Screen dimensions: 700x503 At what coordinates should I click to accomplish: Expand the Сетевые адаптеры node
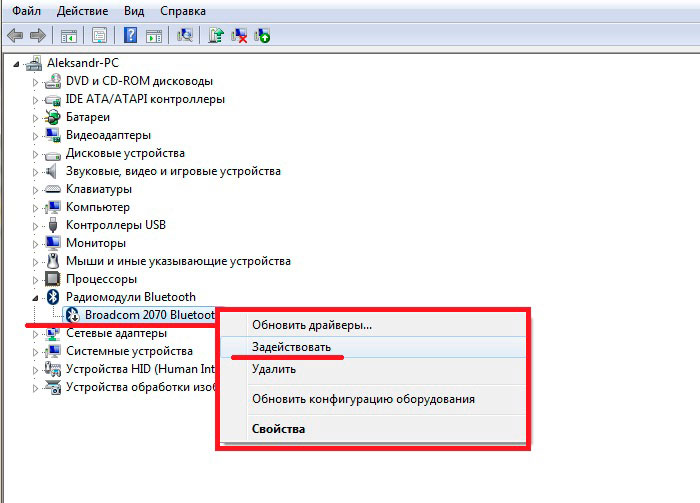[x=35, y=334]
